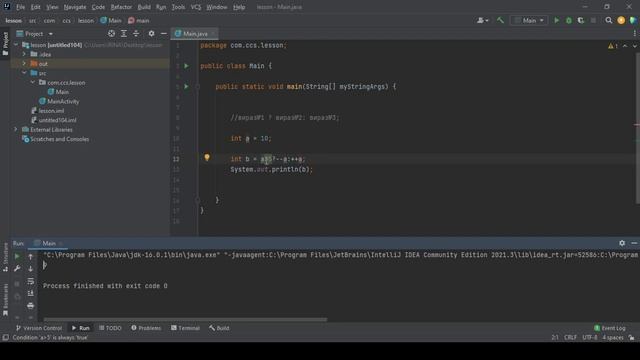Build project with the hammer icon

point(500,20)
